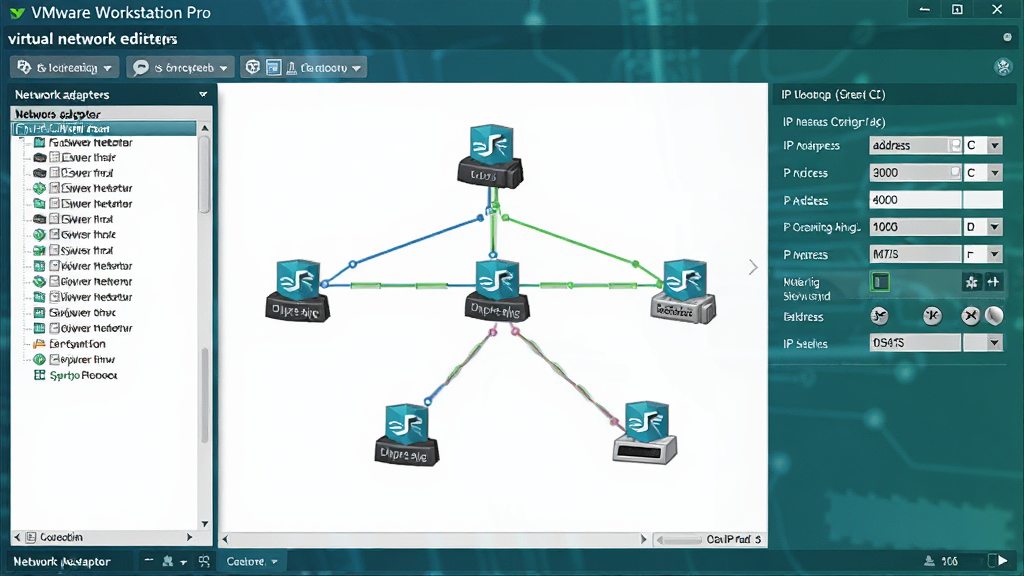Screen dimensions: 1024x576
Task: Select the highlighted first row in the adapter tree
Action: (x=104, y=129)
